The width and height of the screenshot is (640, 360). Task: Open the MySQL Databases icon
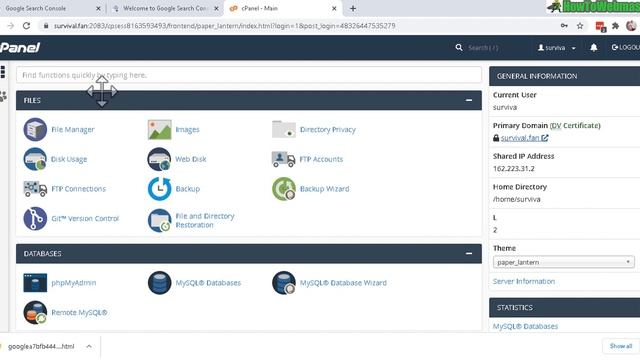tap(159, 282)
